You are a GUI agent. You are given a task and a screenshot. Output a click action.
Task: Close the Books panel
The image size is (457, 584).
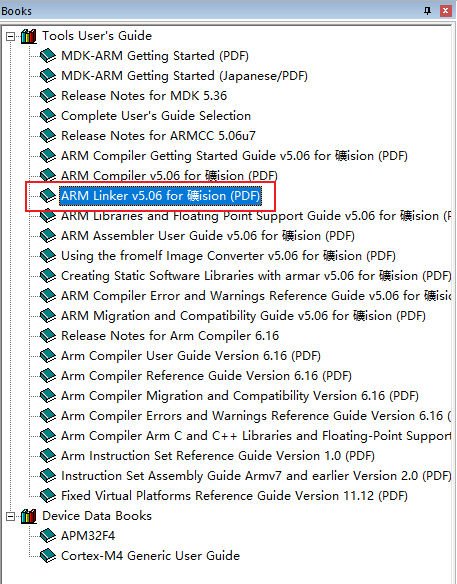point(445,11)
